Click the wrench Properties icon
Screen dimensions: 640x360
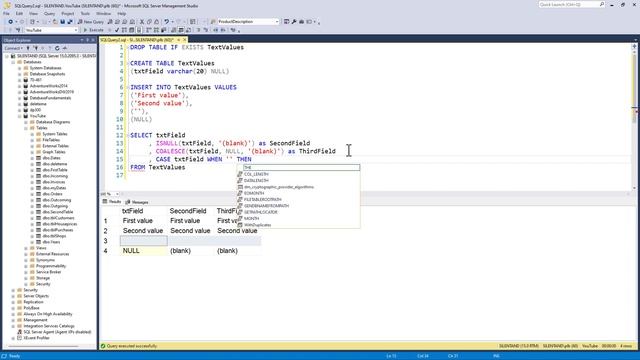click(294, 22)
